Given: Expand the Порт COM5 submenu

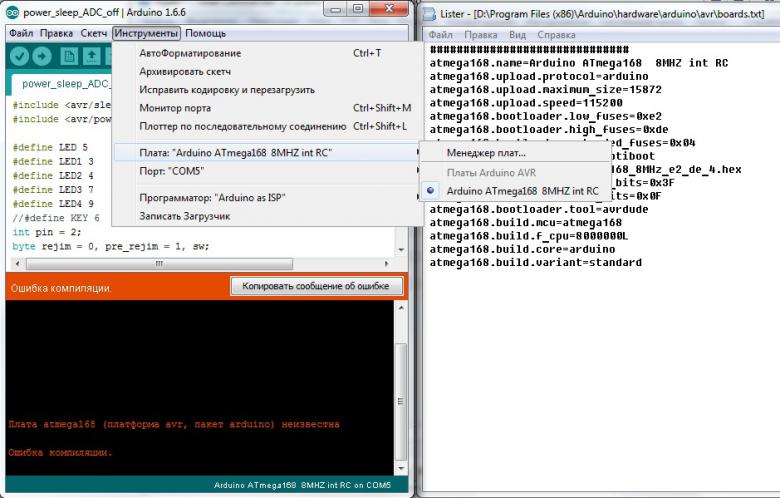Looking at the screenshot, I should click(x=267, y=171).
